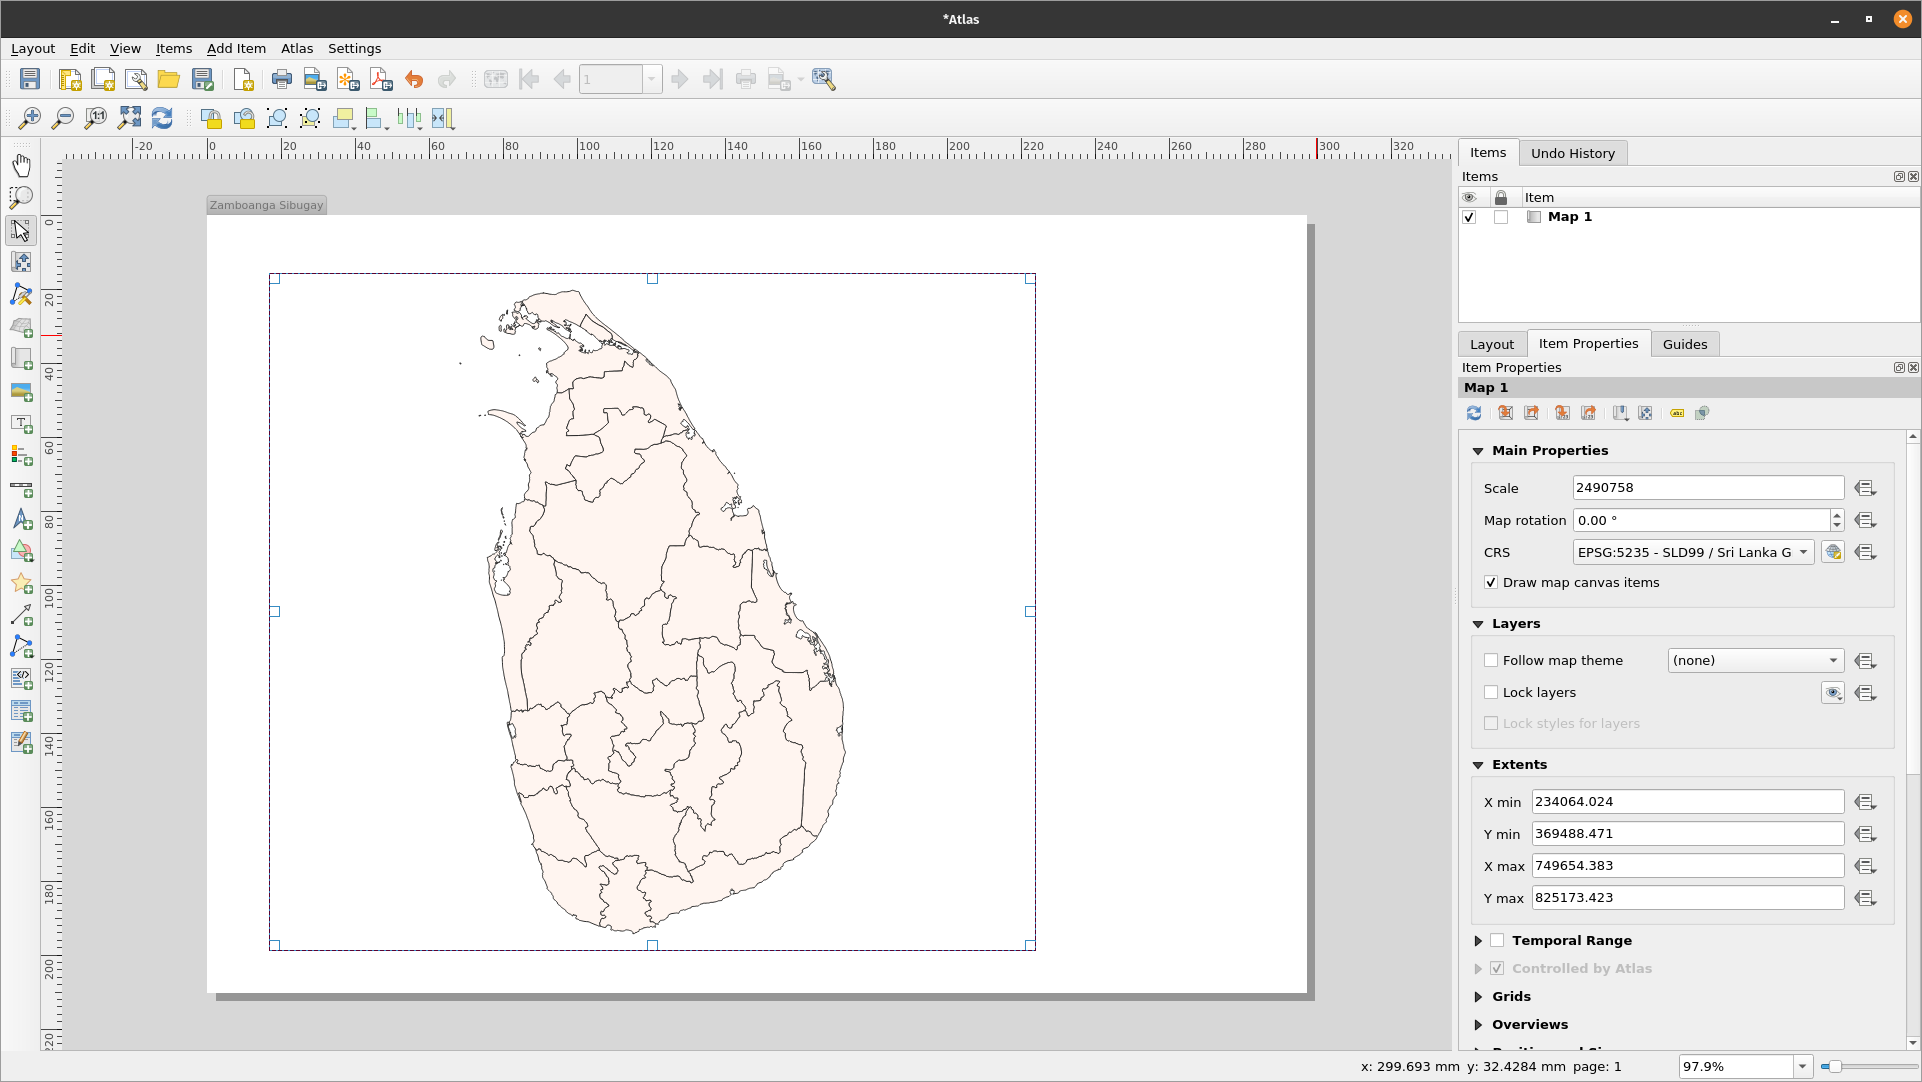Export layout as SVG
The width and height of the screenshot is (1922, 1082).
click(348, 80)
